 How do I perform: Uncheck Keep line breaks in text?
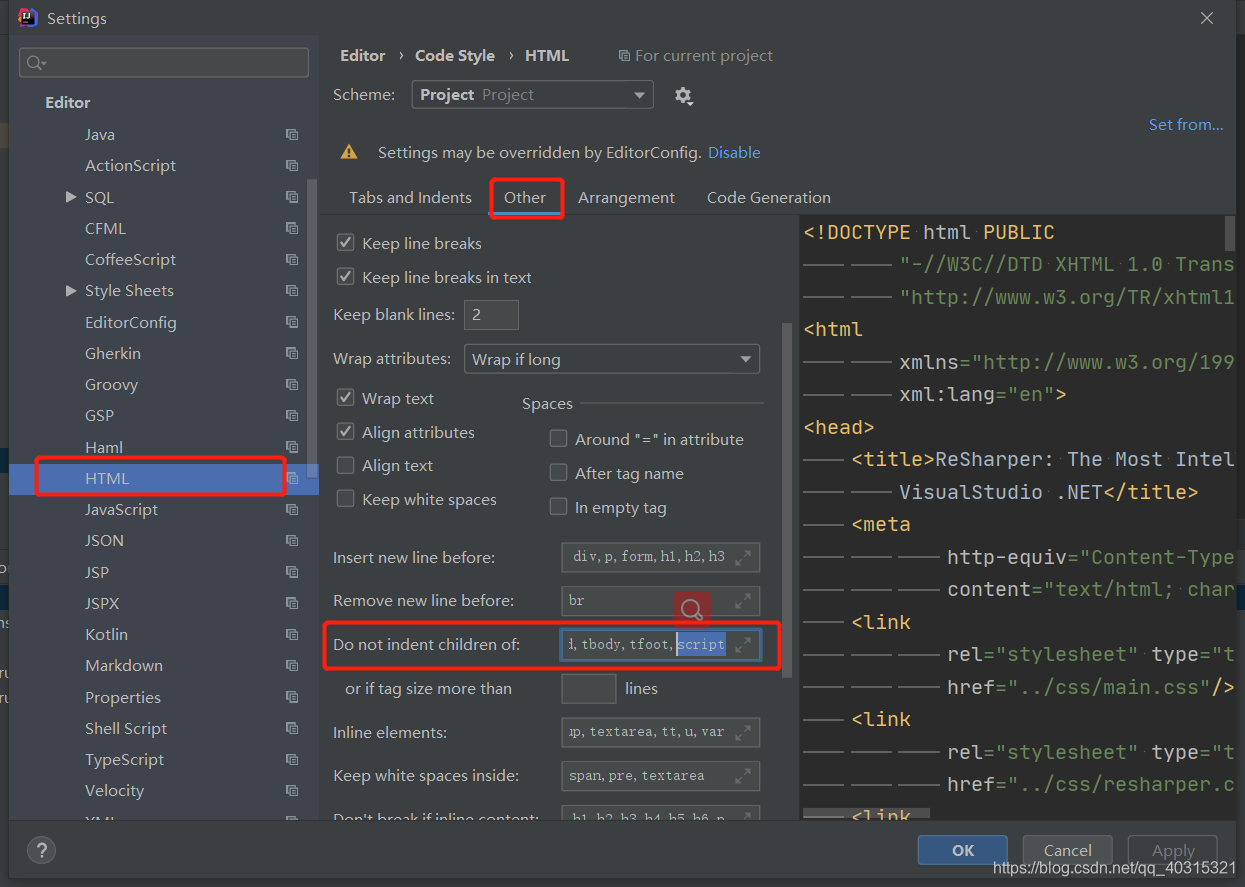point(345,277)
